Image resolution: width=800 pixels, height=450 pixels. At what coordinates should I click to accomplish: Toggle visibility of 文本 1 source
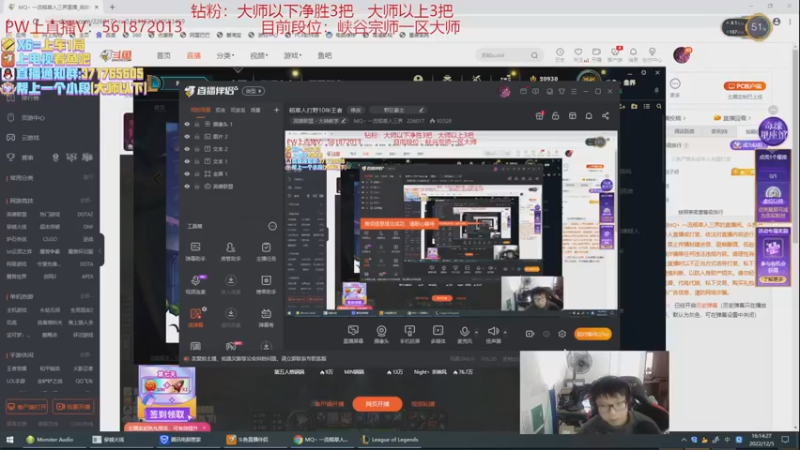[x=187, y=161]
